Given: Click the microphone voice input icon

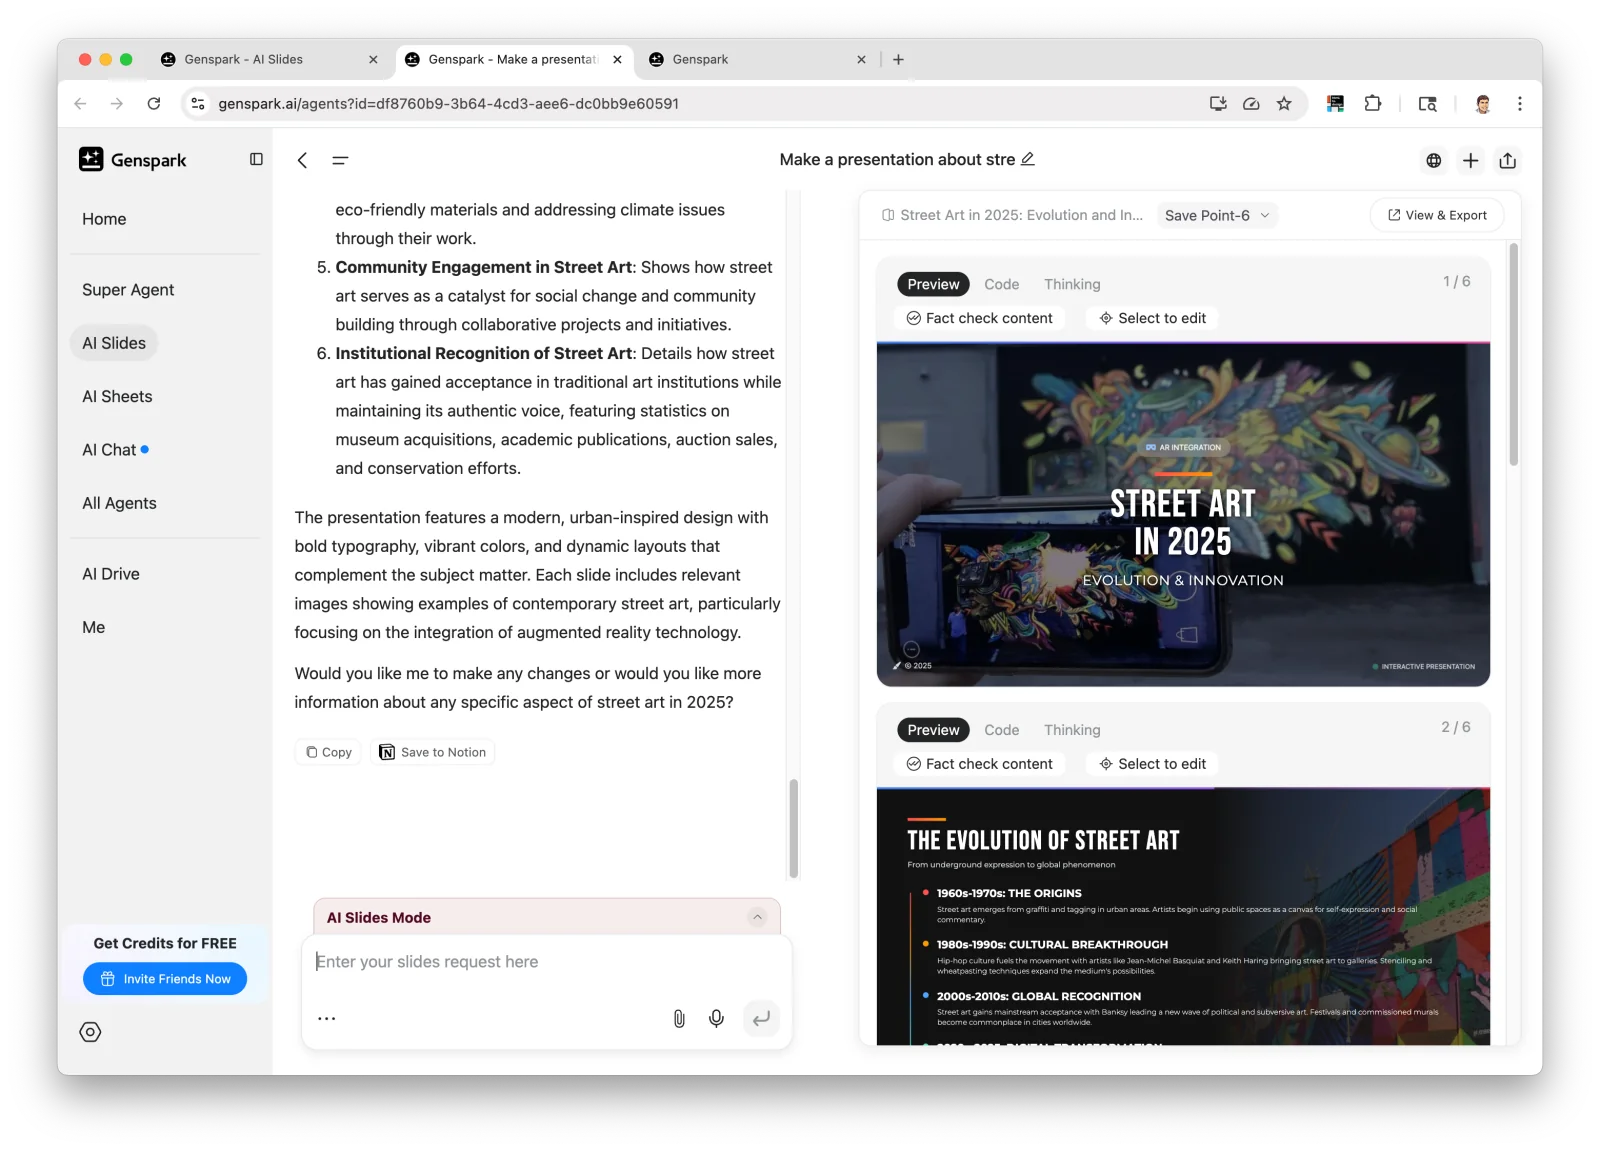Looking at the screenshot, I should click(716, 1018).
